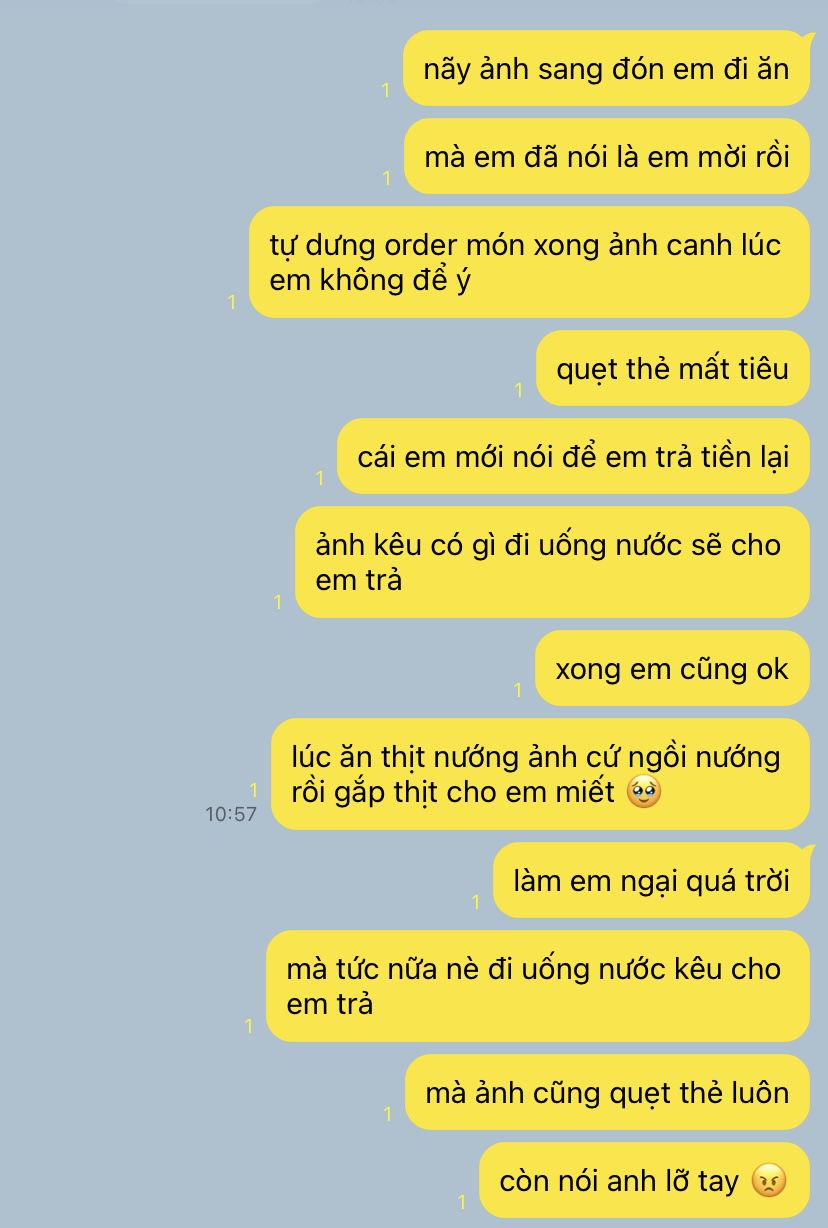Click read count beside 'nãy ảnh sang đón em'
828x1228 pixels.
386,91
